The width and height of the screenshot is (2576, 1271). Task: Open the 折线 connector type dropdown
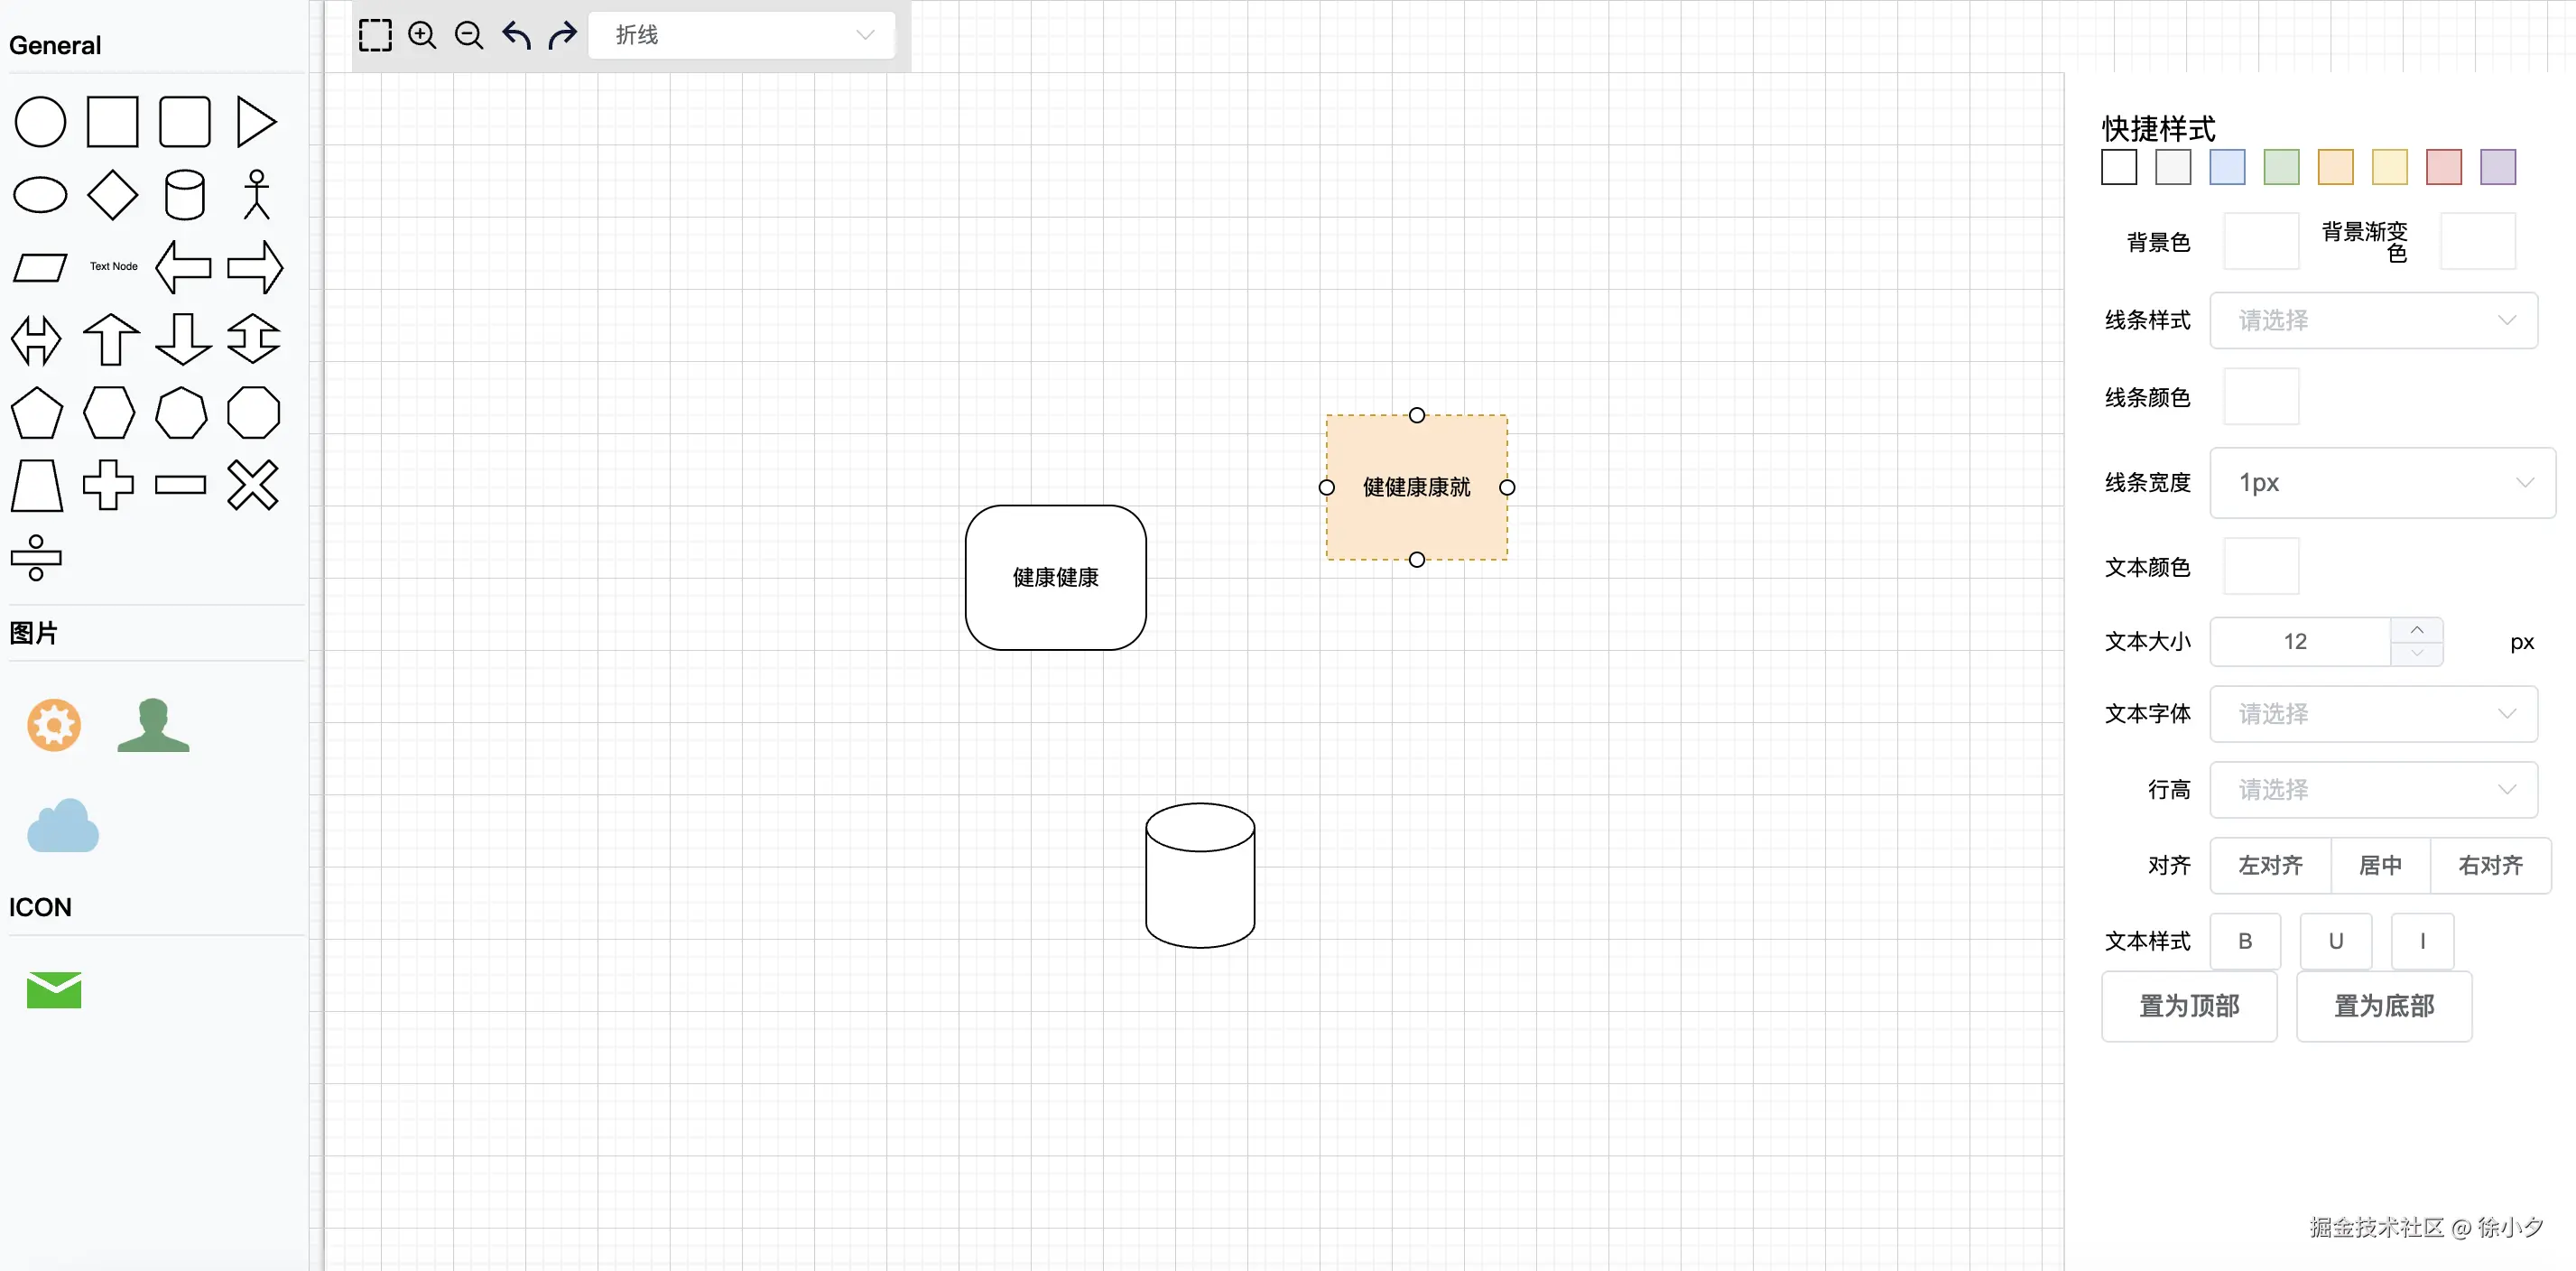coord(742,35)
